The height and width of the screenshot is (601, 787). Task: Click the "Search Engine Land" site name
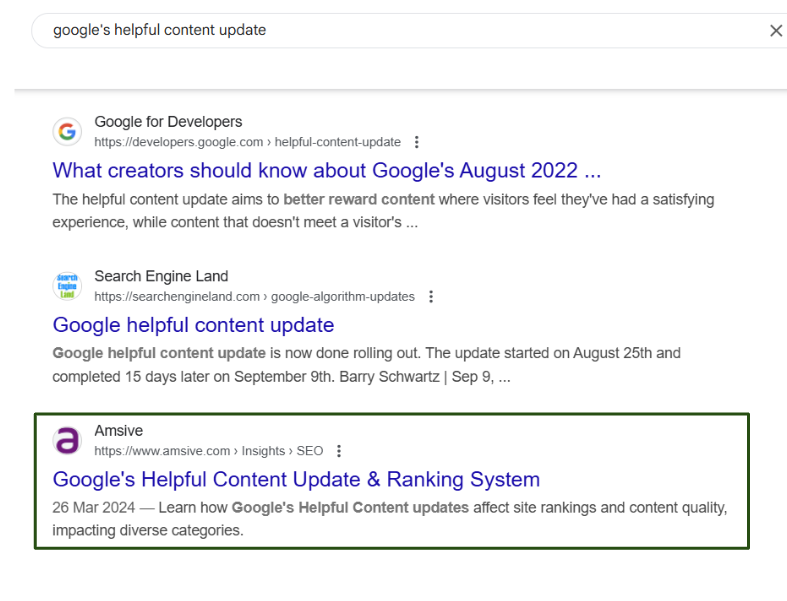(161, 276)
